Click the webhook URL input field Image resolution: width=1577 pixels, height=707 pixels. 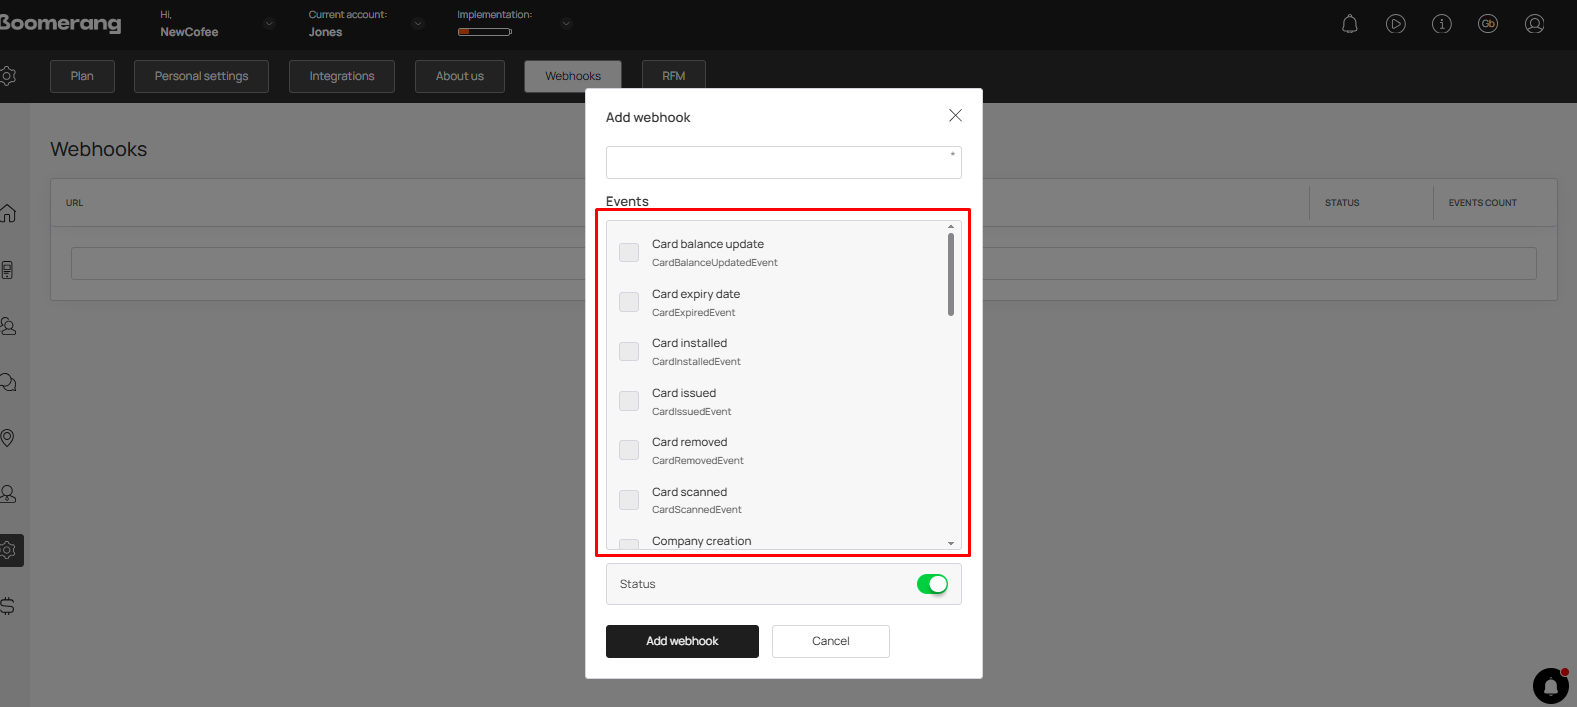point(783,163)
